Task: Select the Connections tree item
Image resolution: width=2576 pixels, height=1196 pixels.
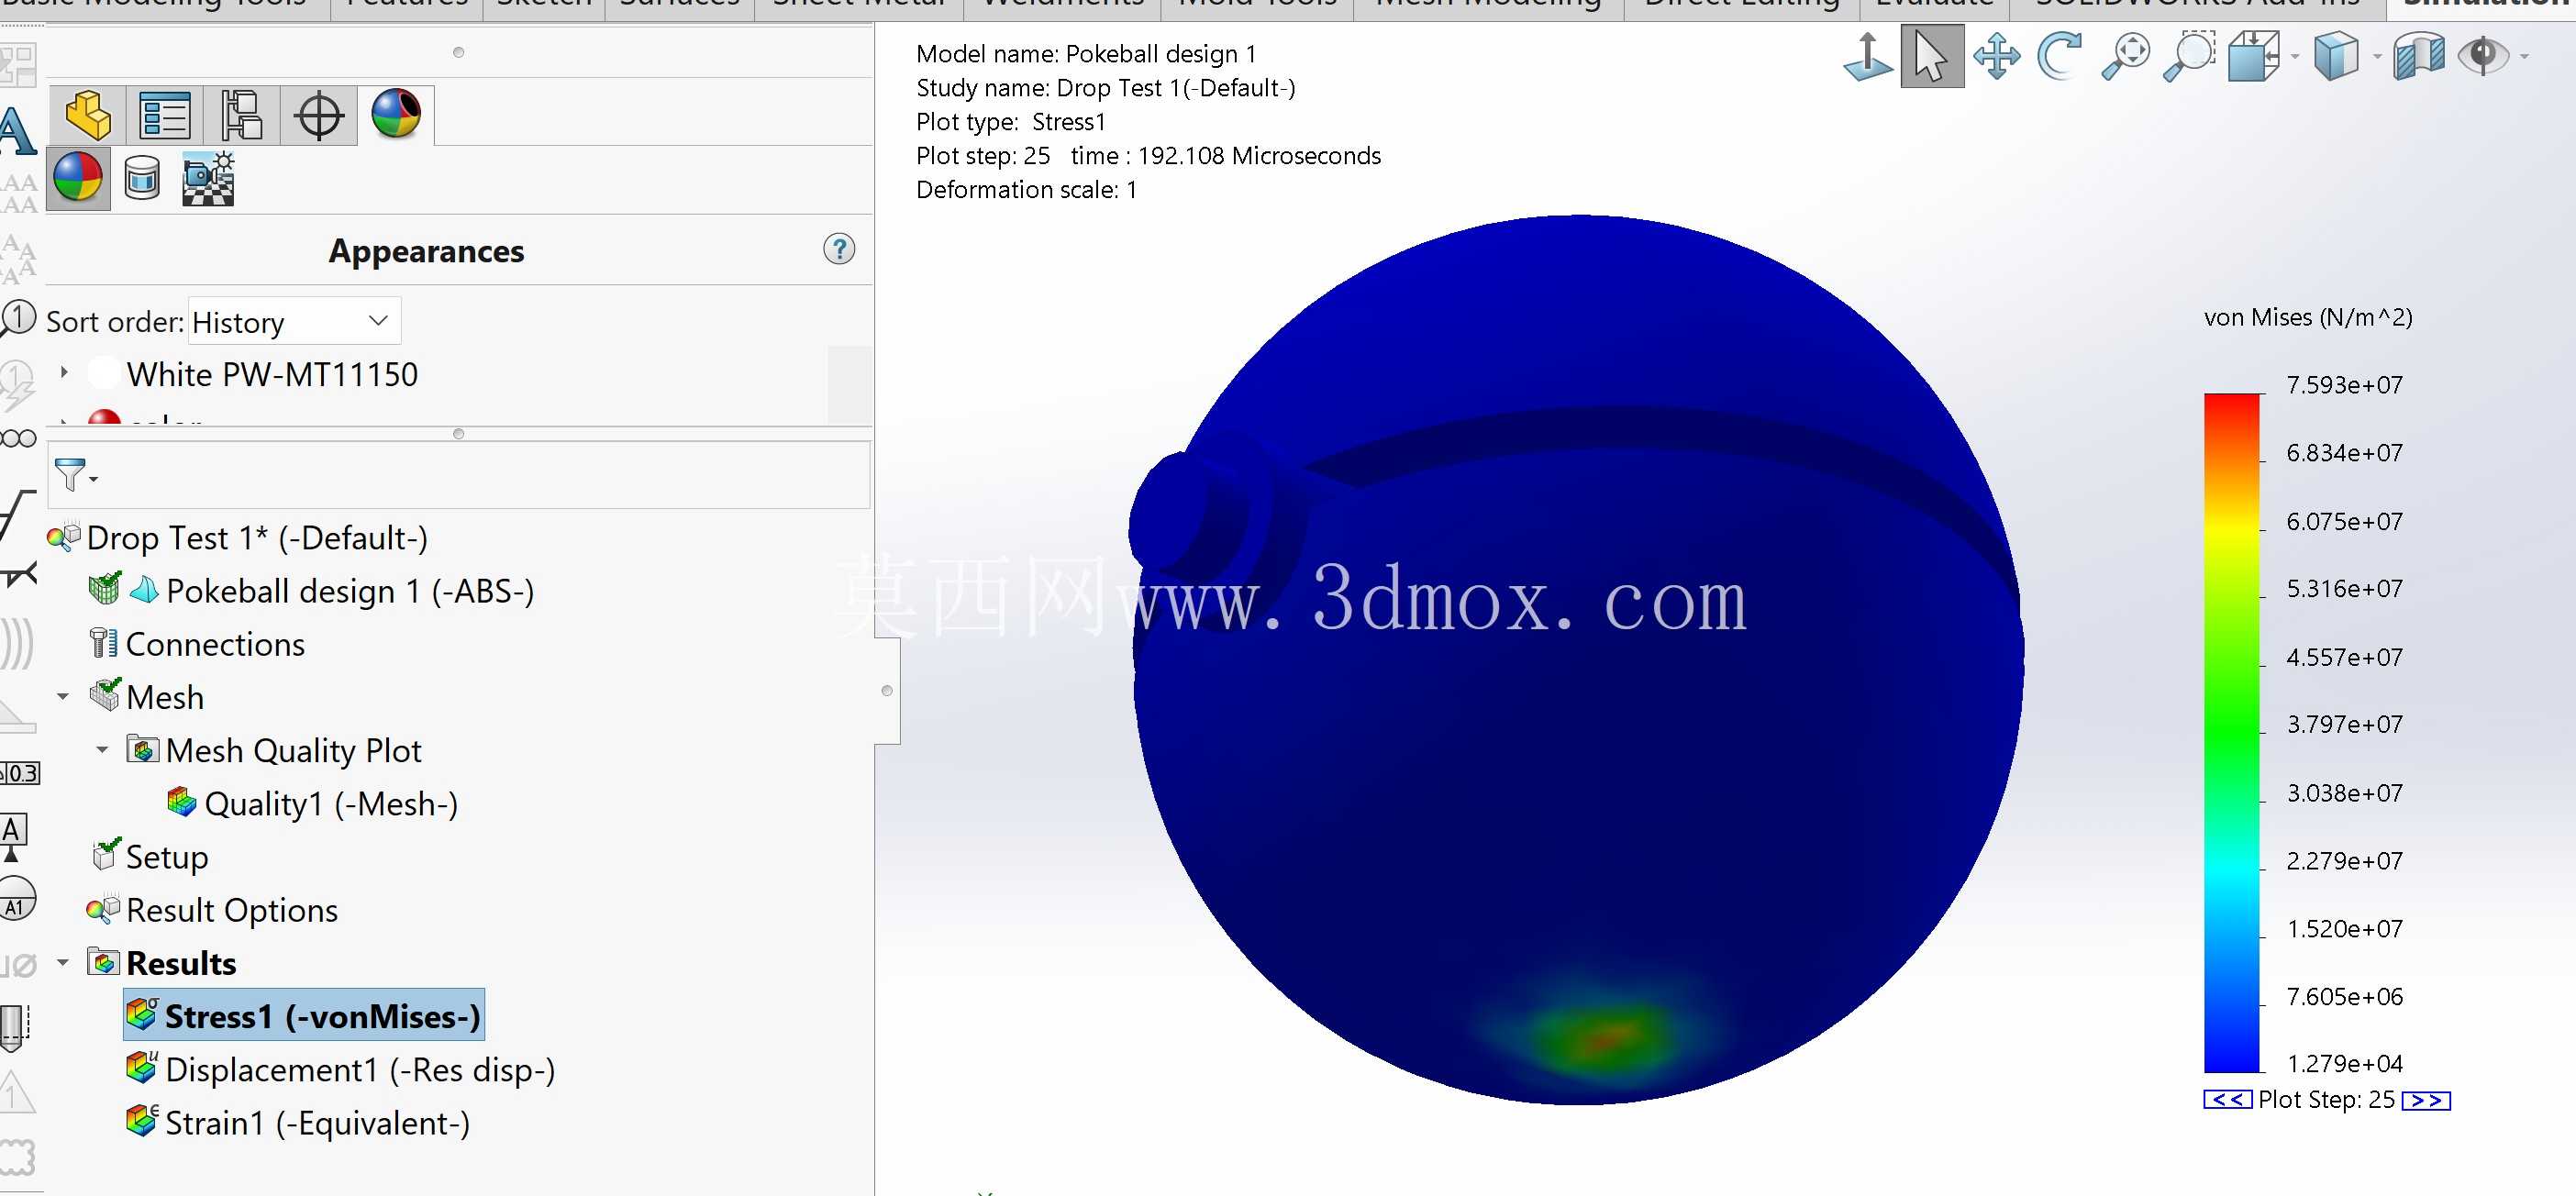Action: coord(215,644)
